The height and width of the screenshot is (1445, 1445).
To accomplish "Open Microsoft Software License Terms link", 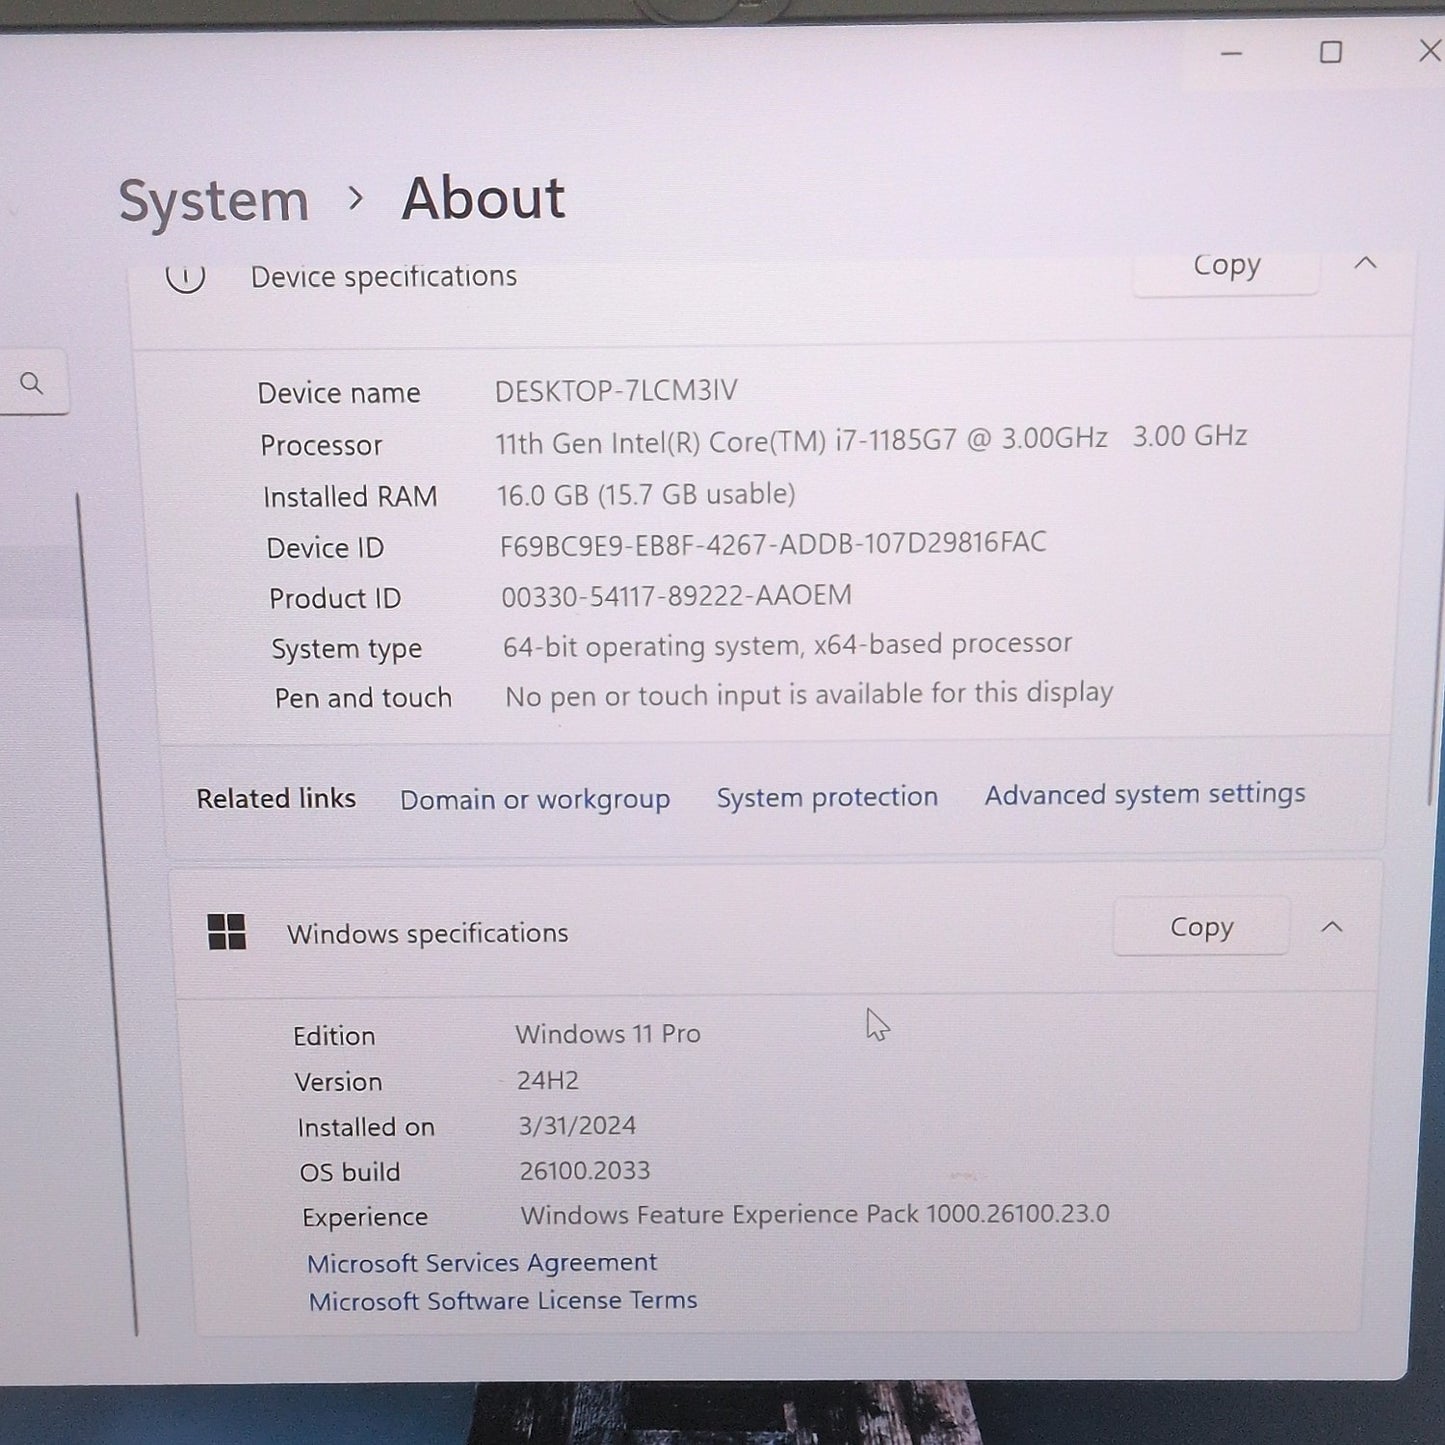I will [x=503, y=1301].
